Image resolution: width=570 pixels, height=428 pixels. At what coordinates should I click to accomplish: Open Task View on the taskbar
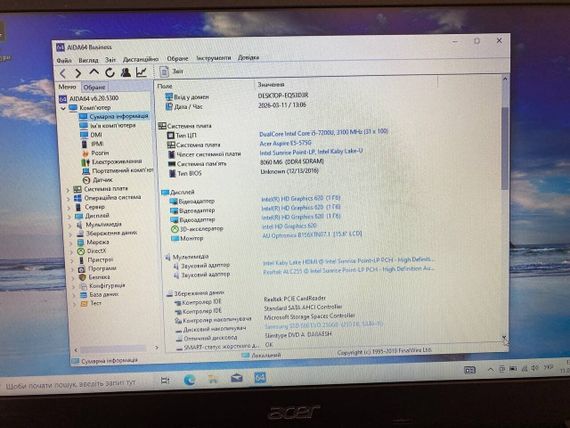point(165,380)
